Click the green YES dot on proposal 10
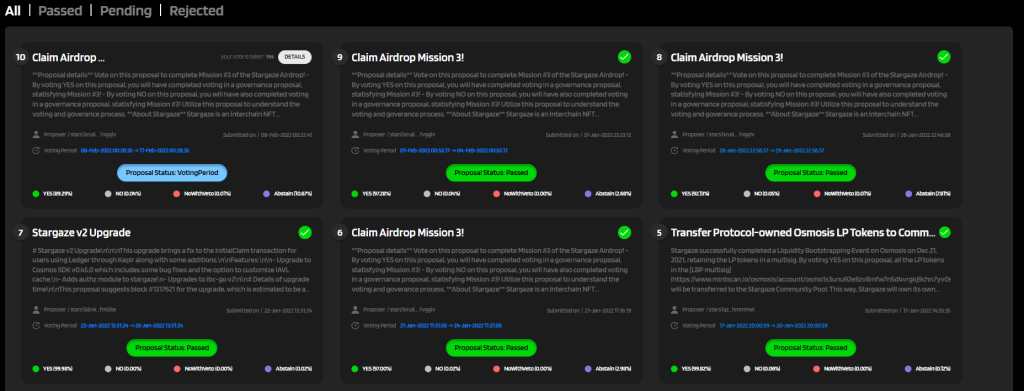The image size is (1024, 391). (x=35, y=194)
